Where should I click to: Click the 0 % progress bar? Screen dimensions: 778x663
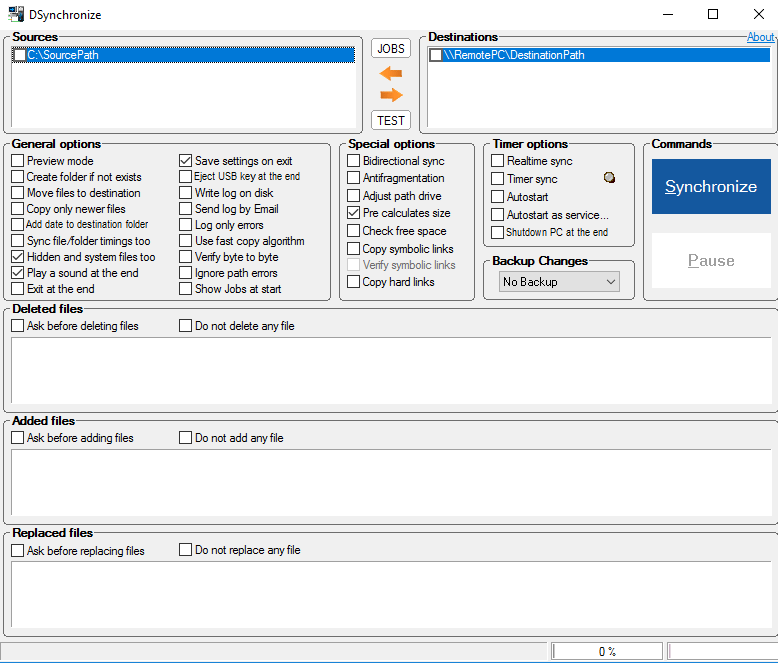pyautogui.click(x=607, y=651)
